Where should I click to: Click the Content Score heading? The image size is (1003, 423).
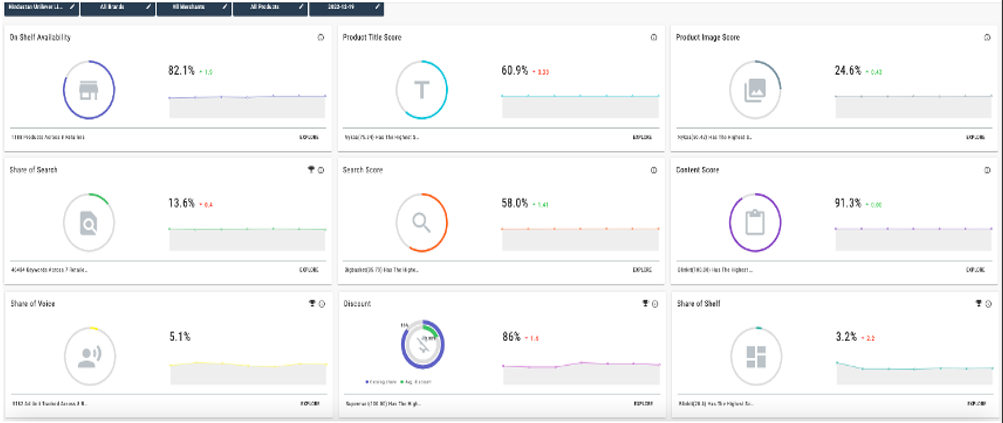pyautogui.click(x=698, y=170)
